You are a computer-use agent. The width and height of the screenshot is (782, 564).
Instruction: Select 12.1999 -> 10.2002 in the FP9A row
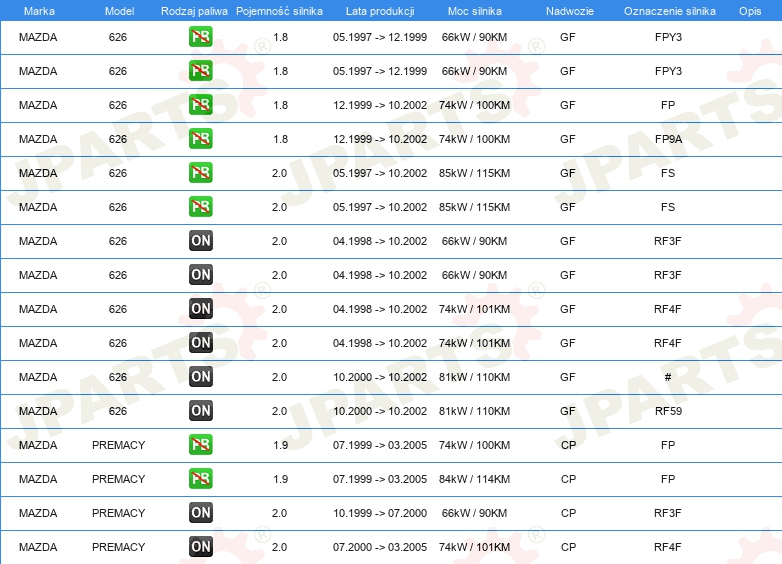380,139
